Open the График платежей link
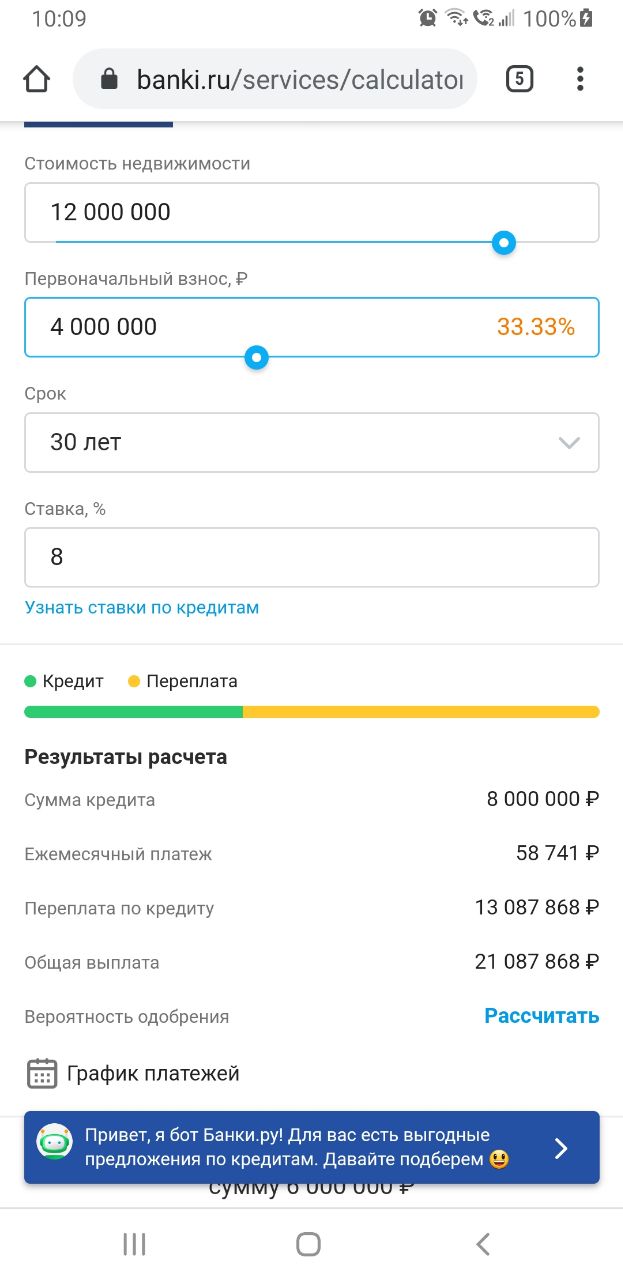623x1280 pixels. tap(153, 1074)
